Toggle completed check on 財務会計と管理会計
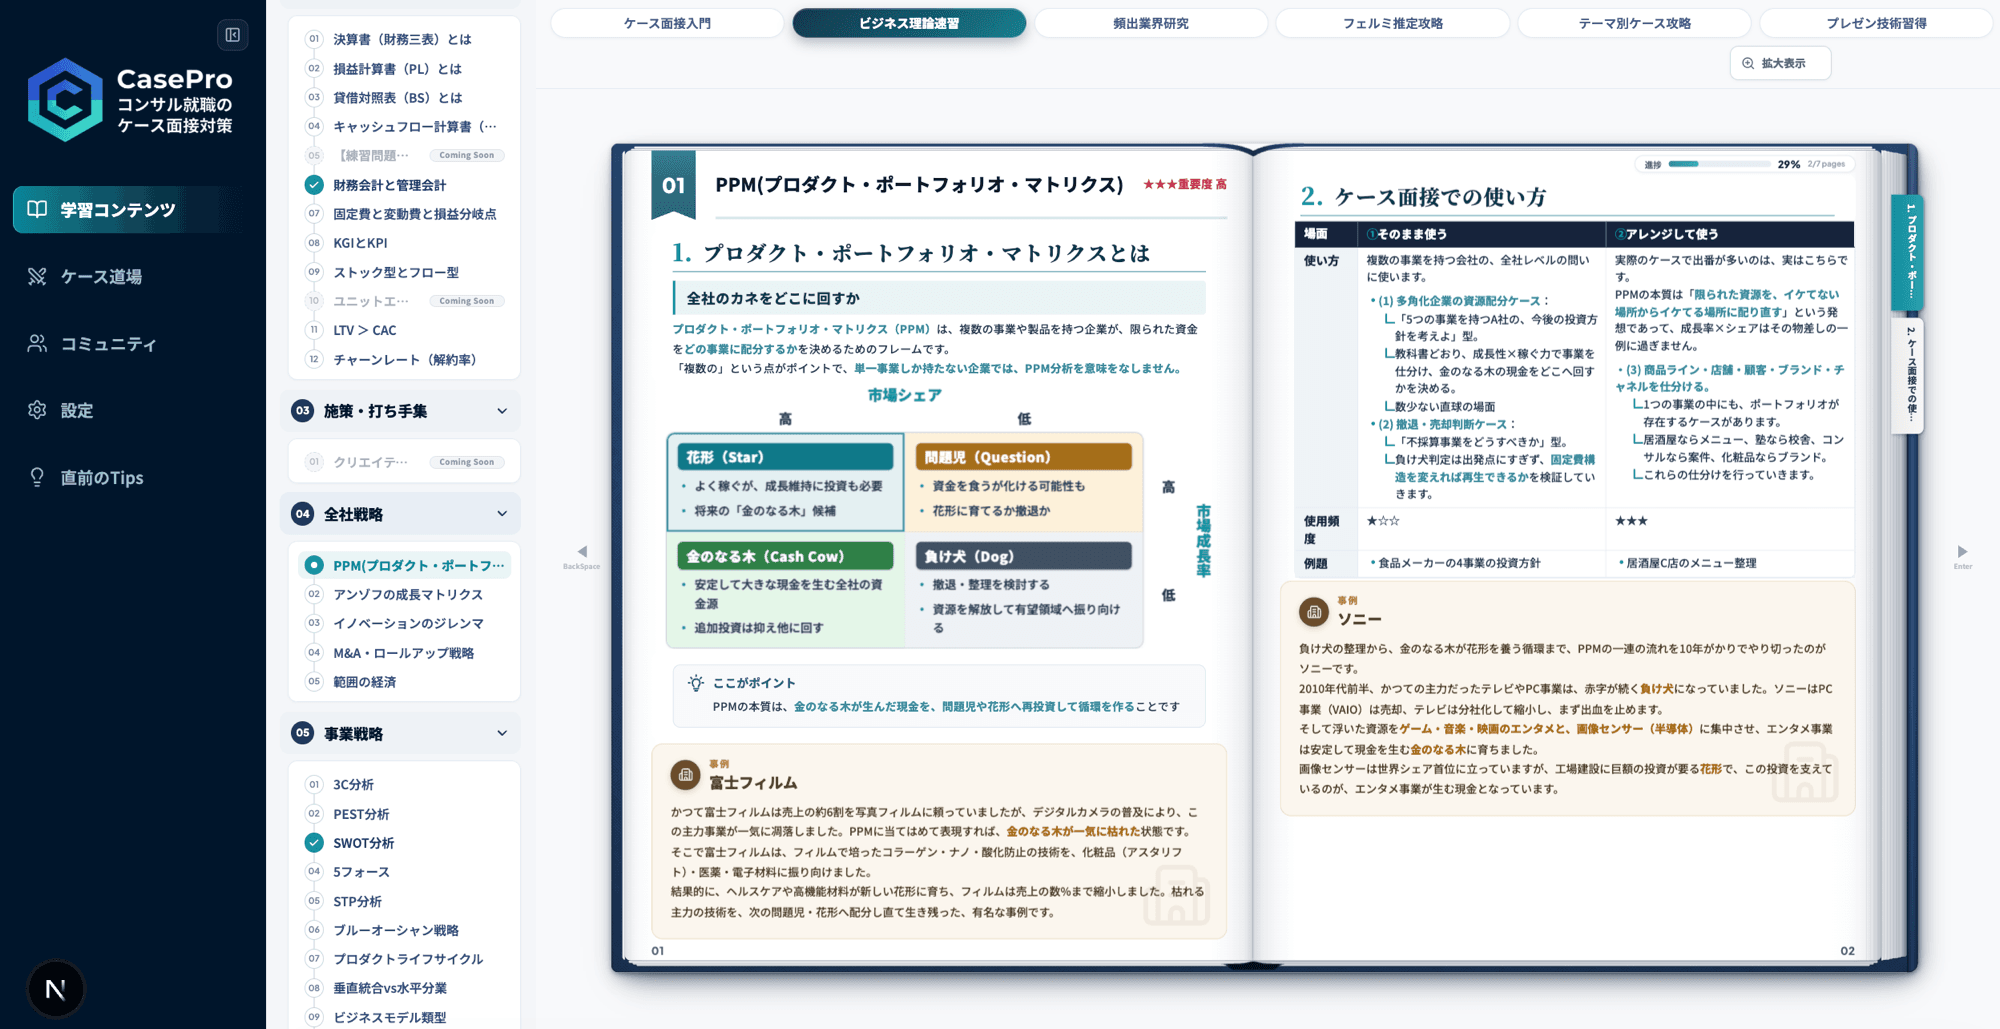Screen dimensions: 2000x1029 pos(314,185)
